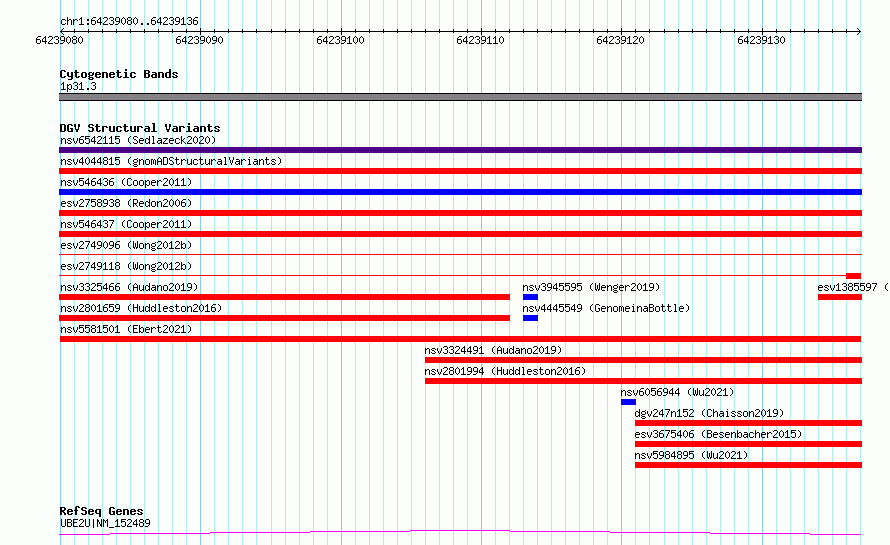Open the UBE2U|NM_152489 gene label
Screen dimensions: 890x545
[x=105, y=523]
